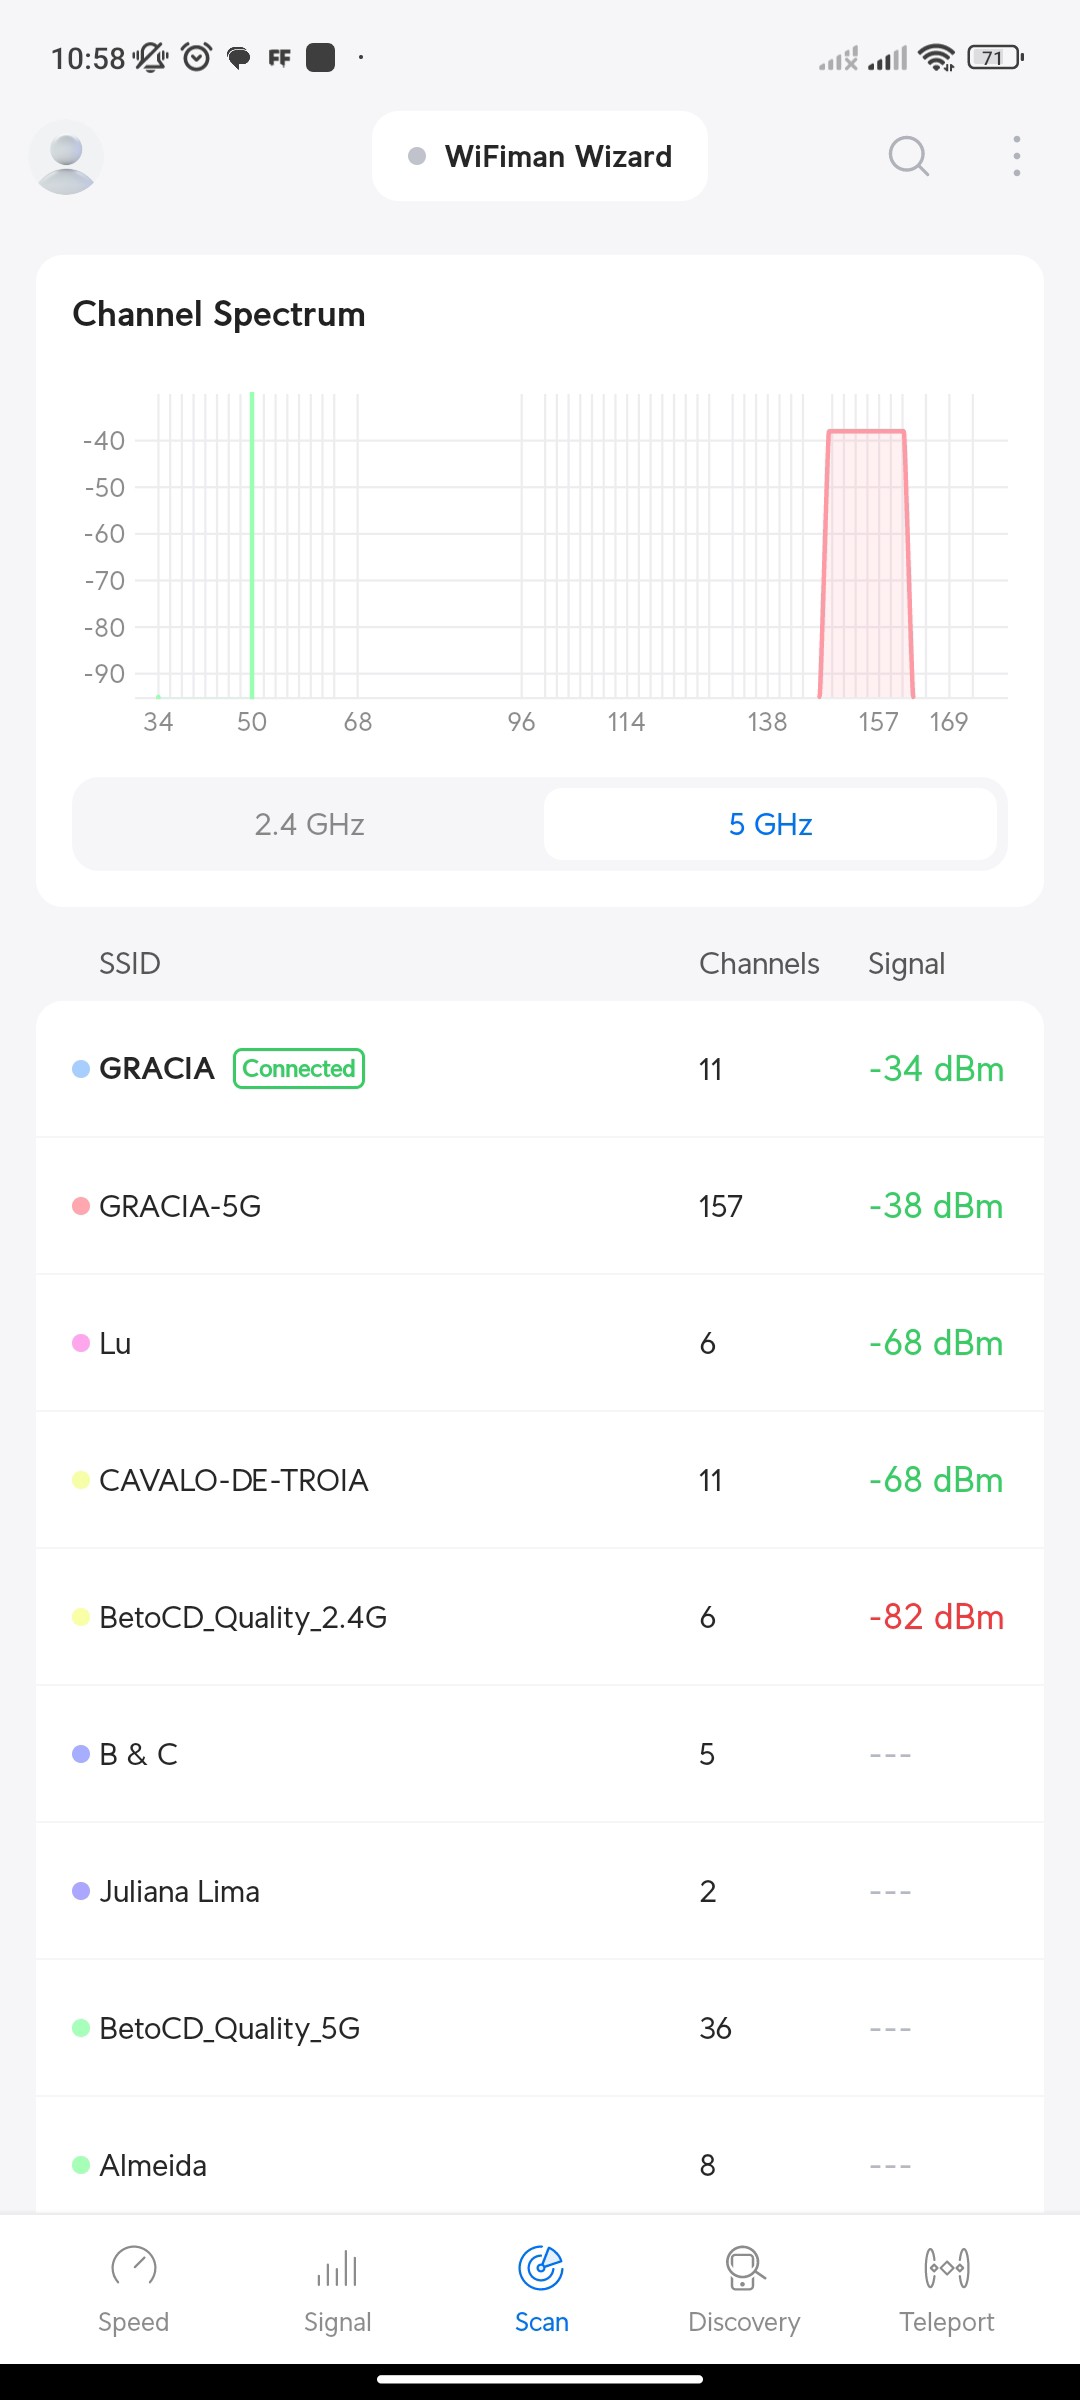Sort list by Signal column header
The image size is (1080, 2400).
906,964
